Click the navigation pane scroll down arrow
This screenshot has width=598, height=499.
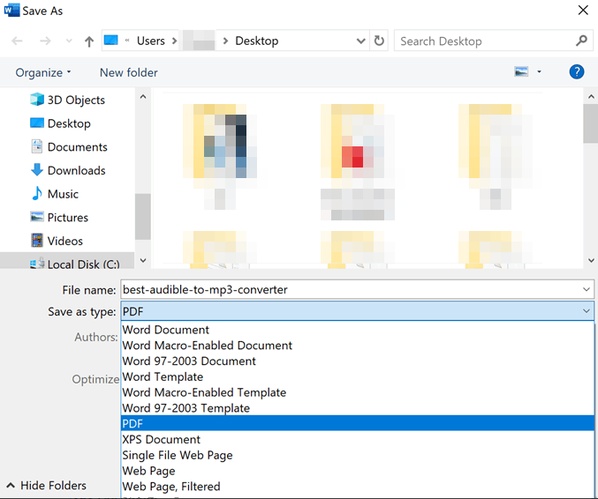tap(143, 260)
